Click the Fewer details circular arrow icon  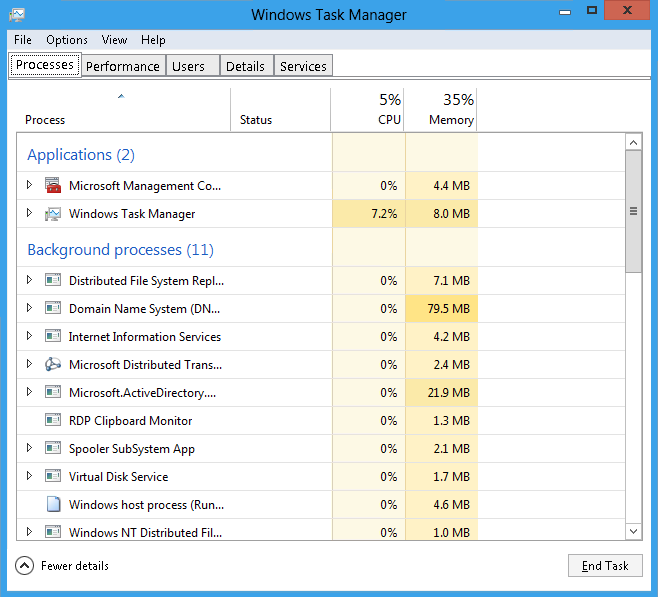pos(24,566)
